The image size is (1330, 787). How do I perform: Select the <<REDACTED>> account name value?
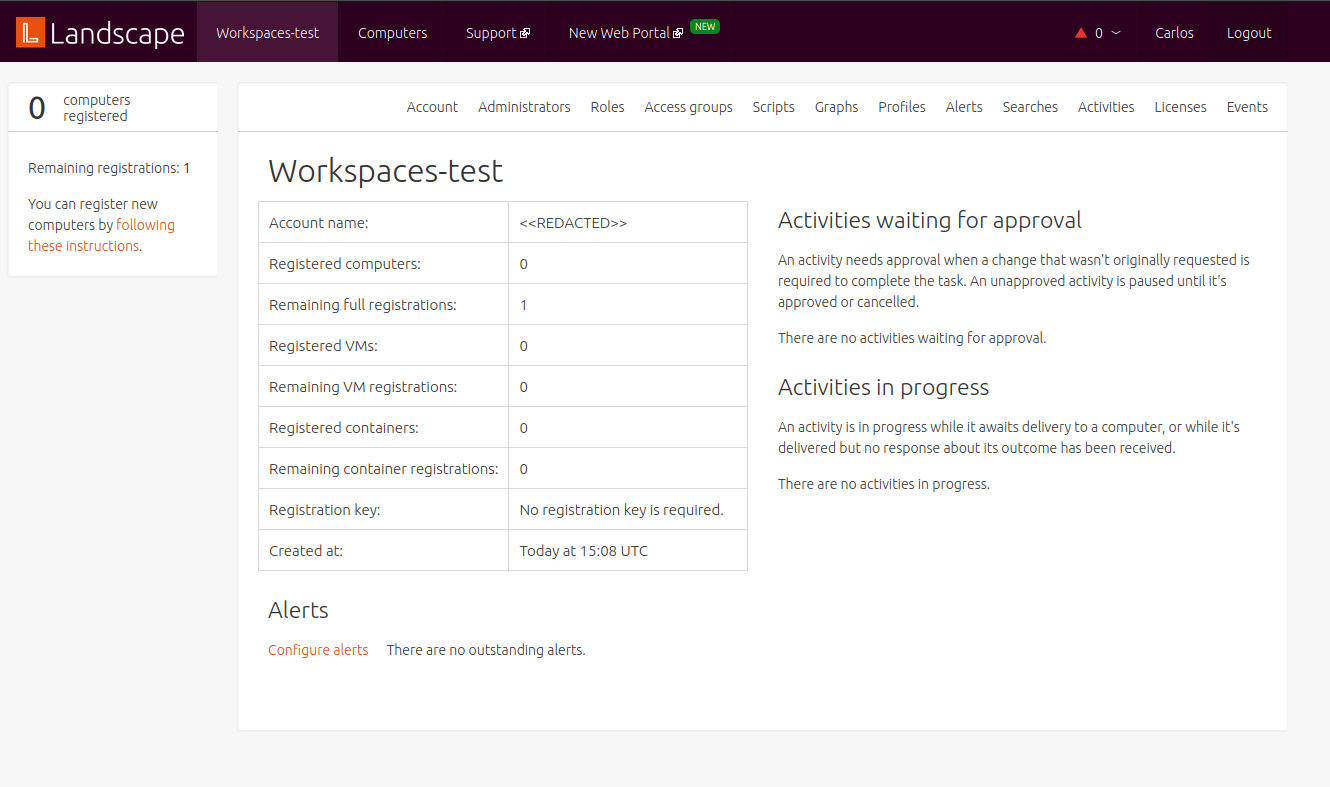573,223
